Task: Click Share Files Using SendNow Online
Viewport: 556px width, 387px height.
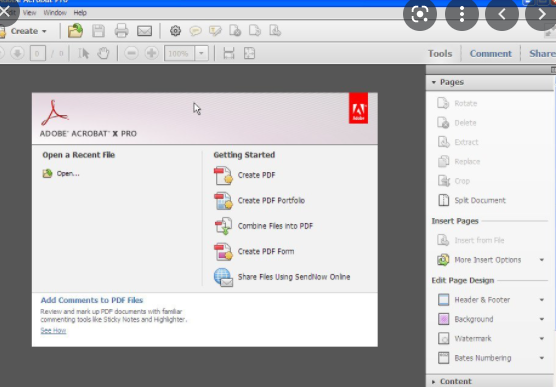Action: click(282, 277)
